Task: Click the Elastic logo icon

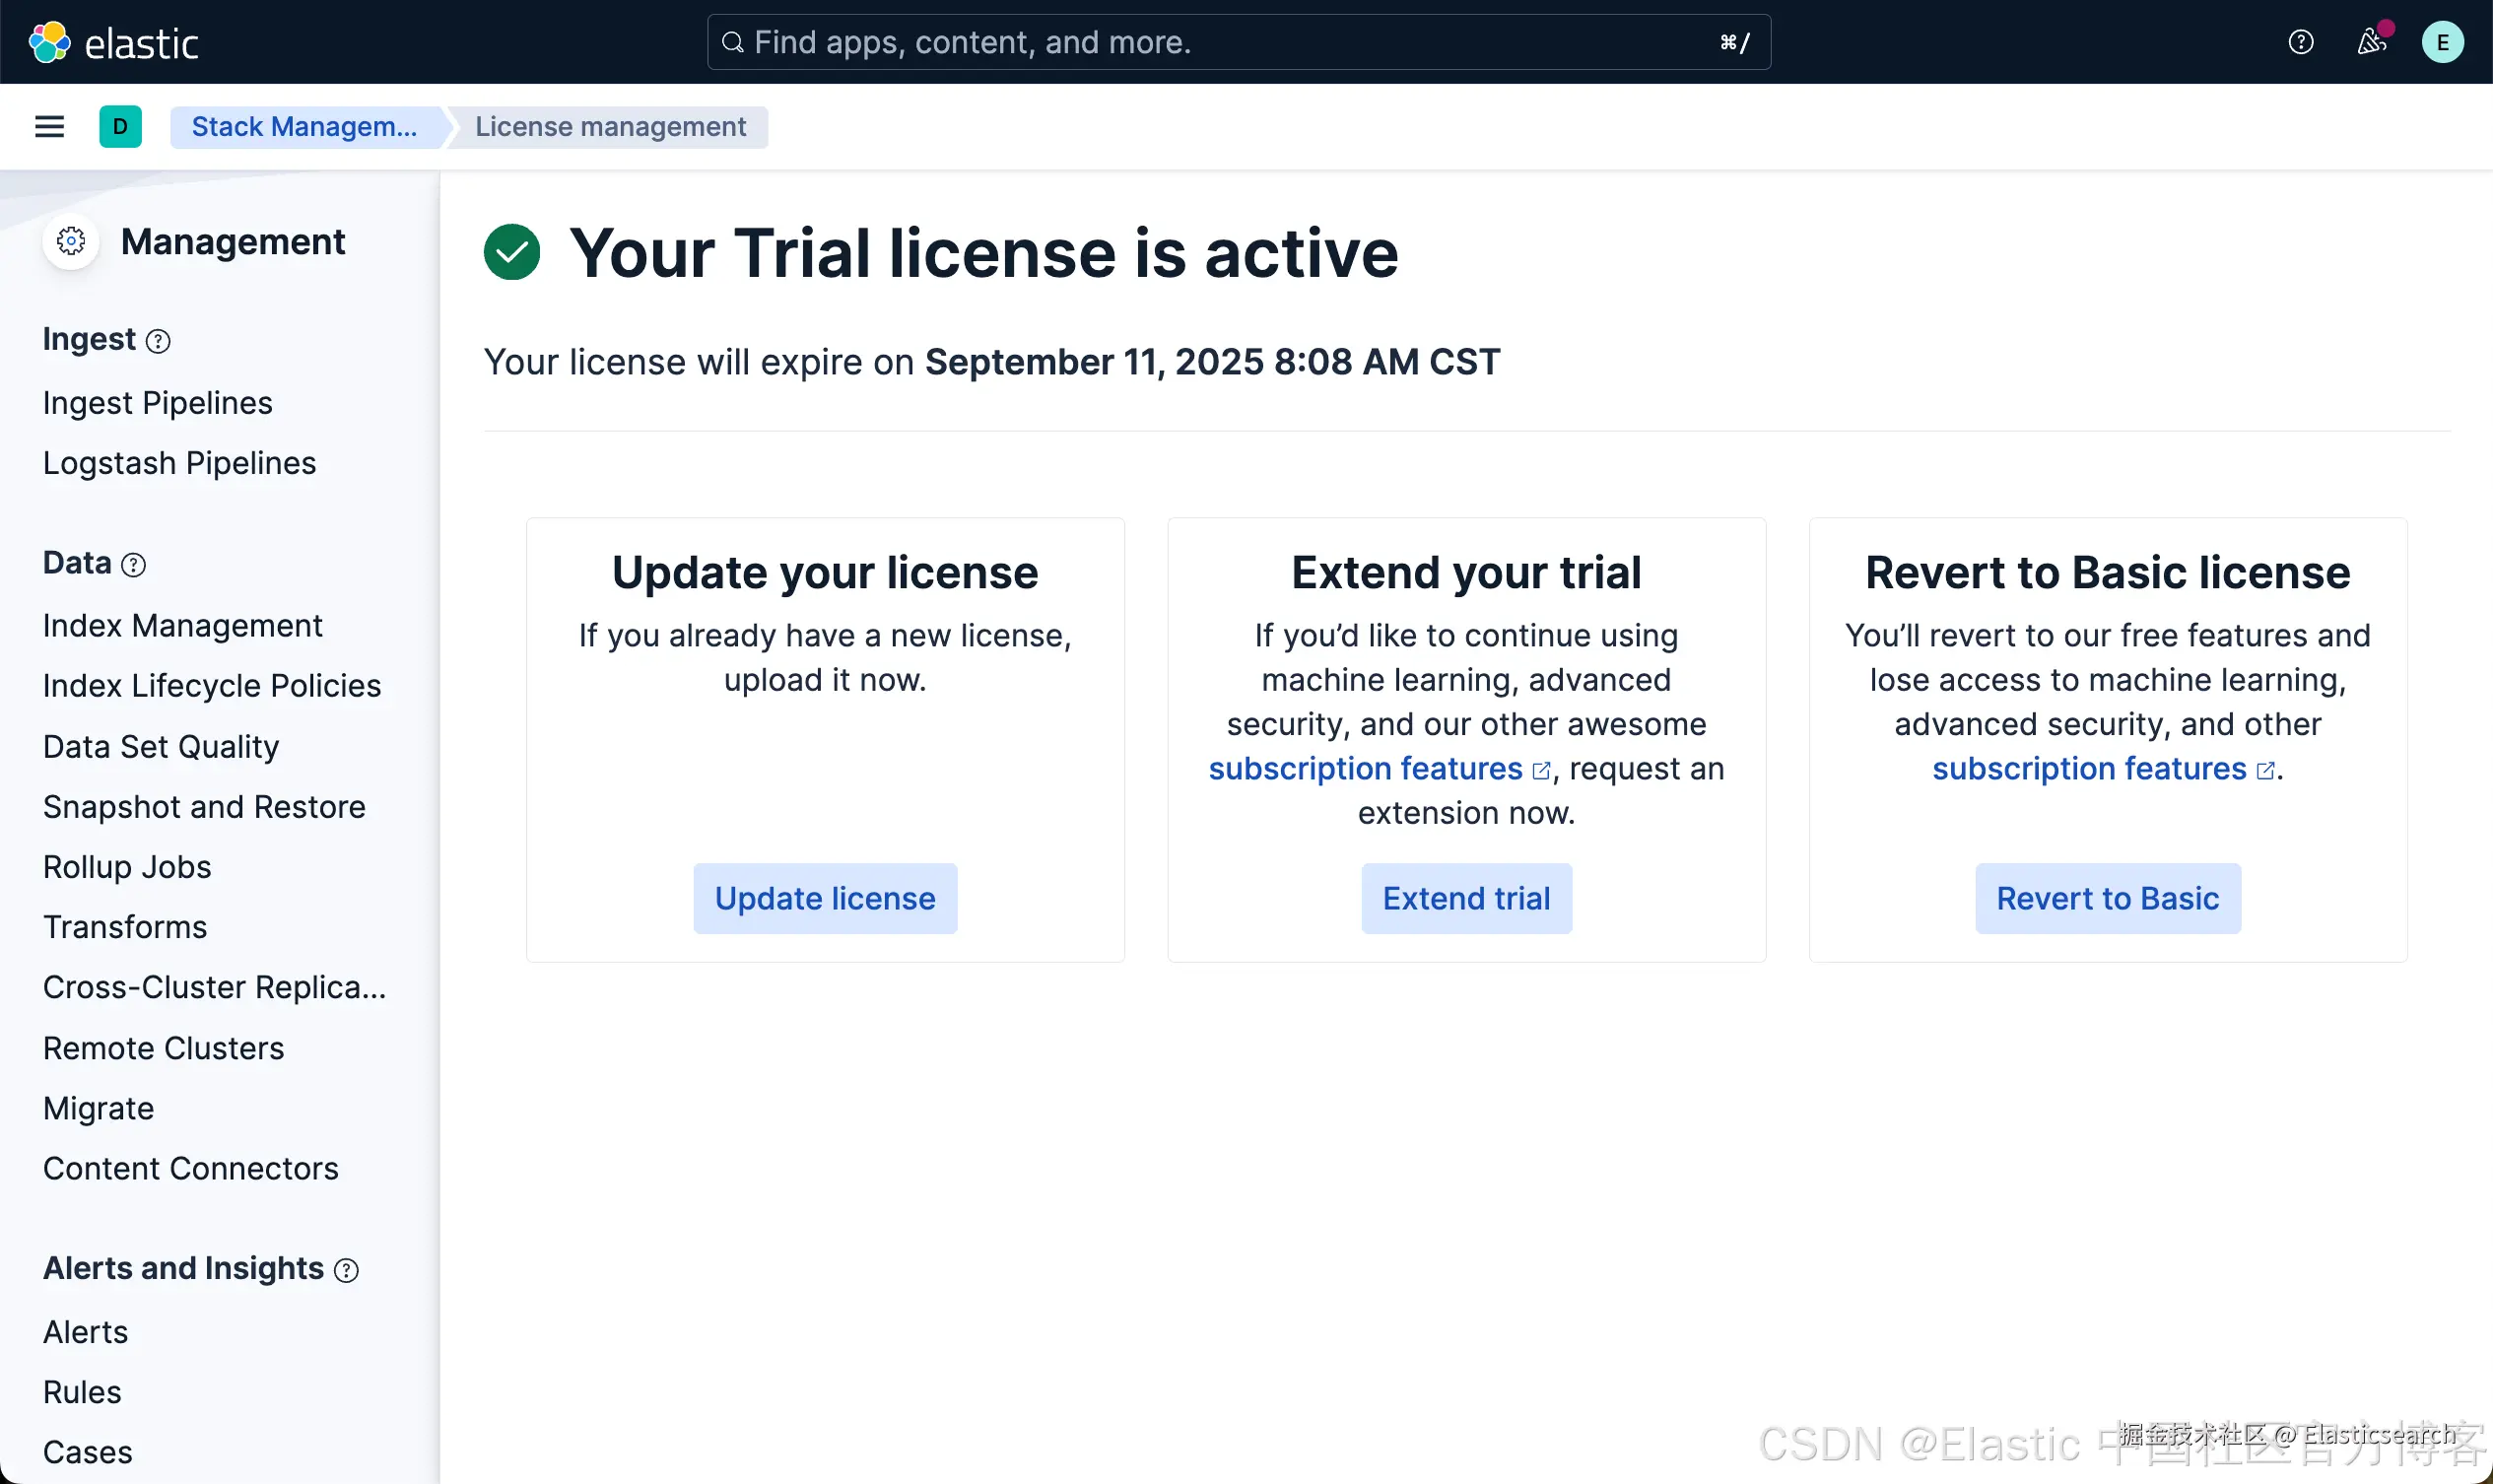Action: point(49,42)
